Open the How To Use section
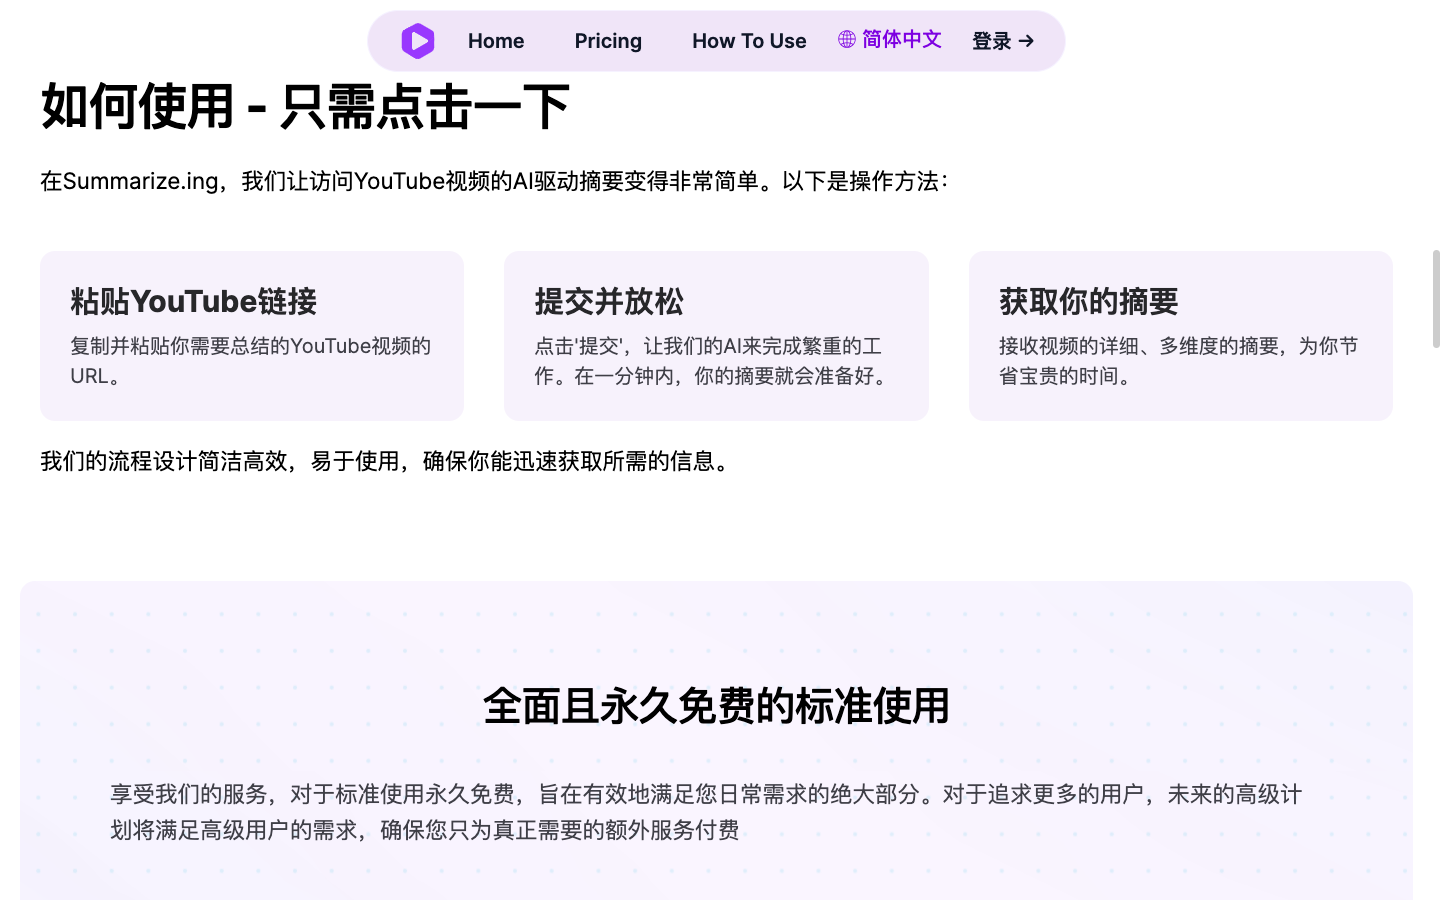This screenshot has height=900, width=1440. pos(749,41)
